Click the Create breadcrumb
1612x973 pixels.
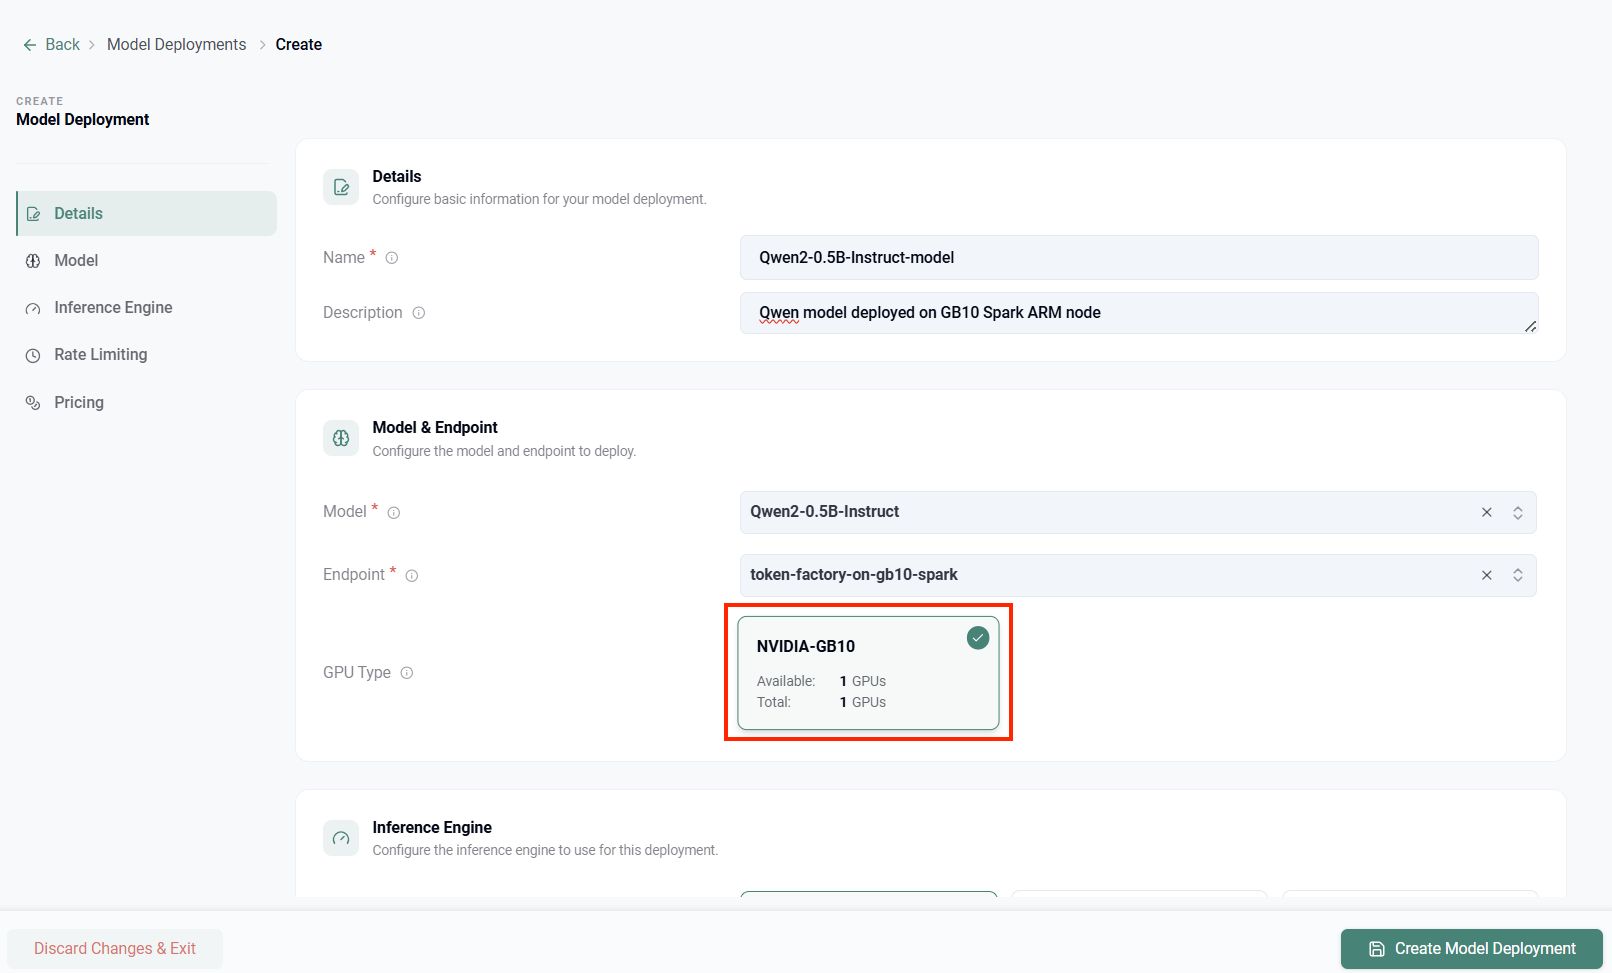pos(298,45)
